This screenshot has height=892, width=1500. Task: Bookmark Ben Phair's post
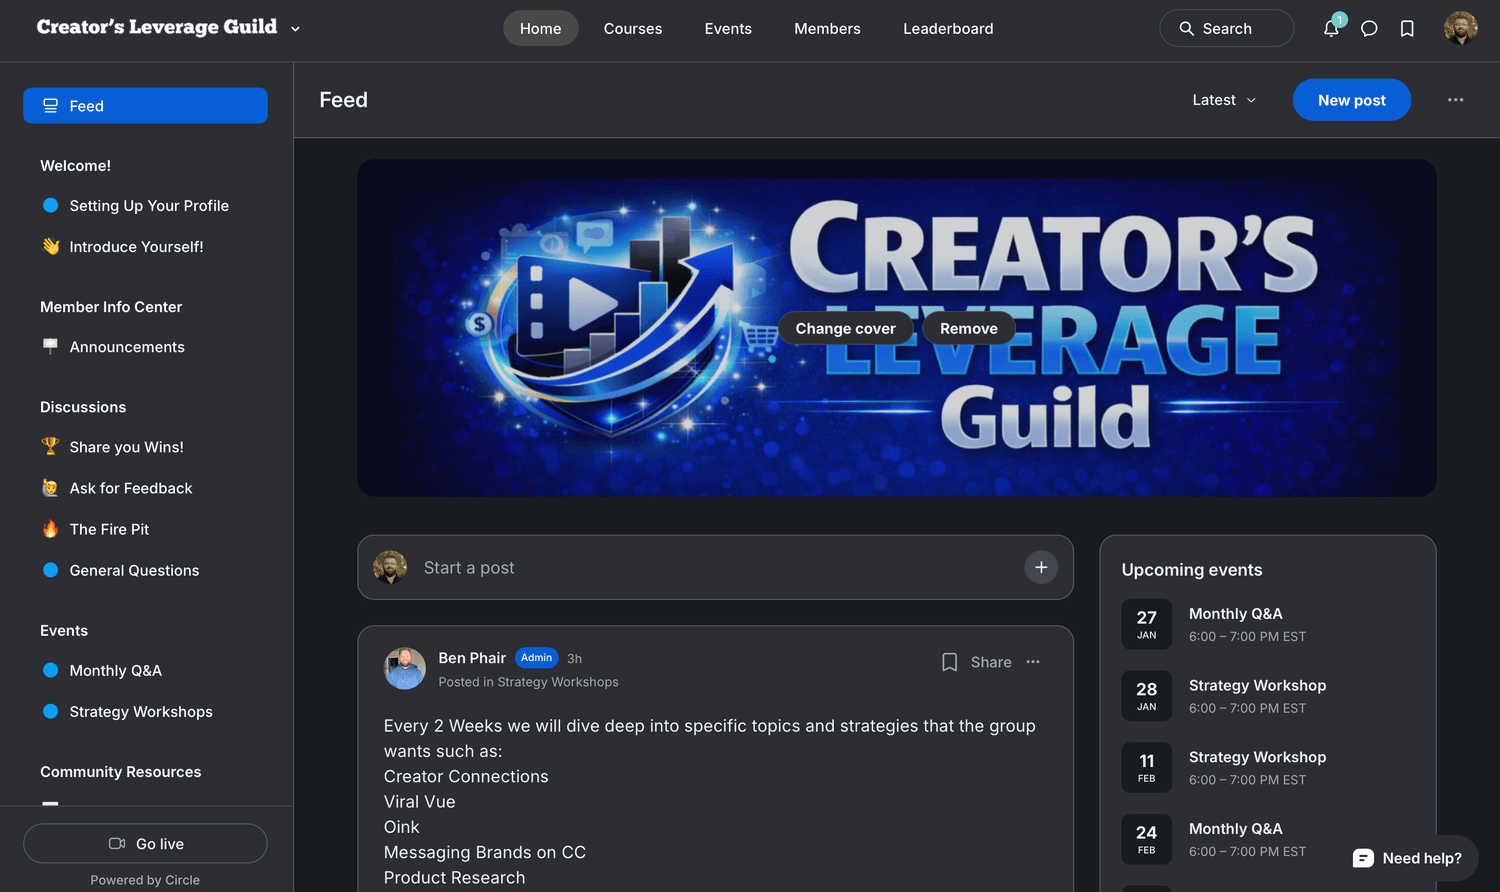click(949, 662)
